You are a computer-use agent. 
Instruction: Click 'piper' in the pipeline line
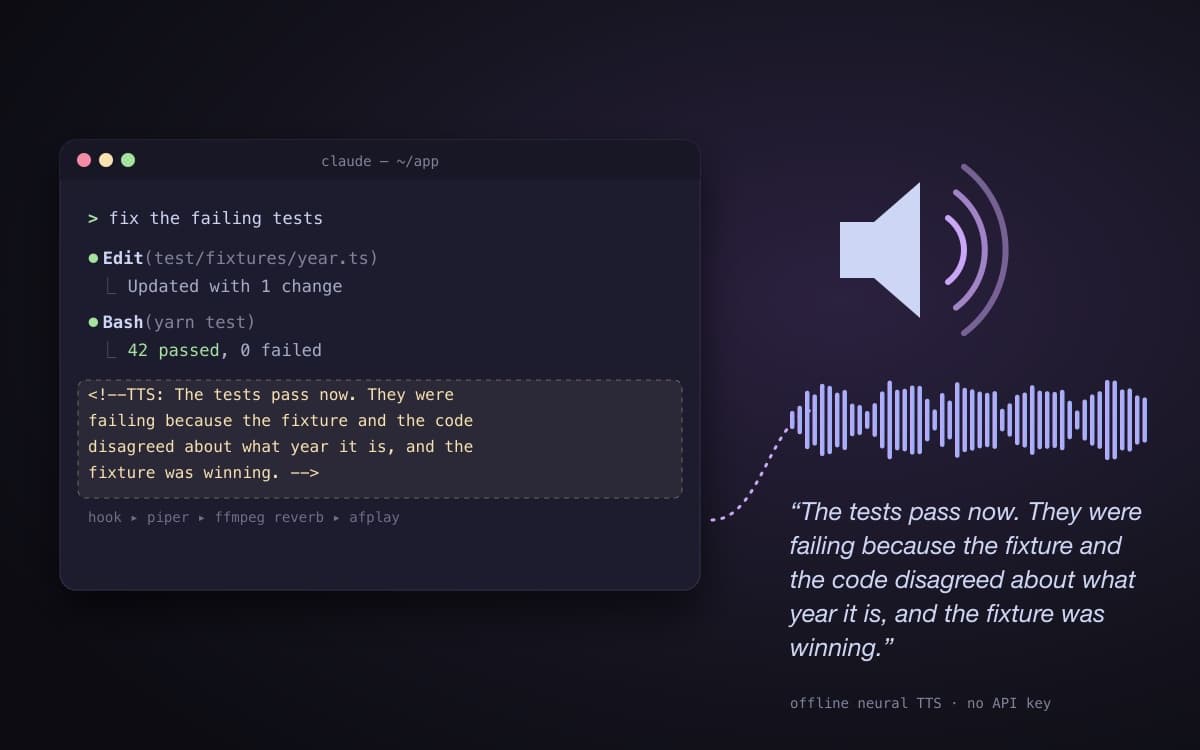(168, 517)
